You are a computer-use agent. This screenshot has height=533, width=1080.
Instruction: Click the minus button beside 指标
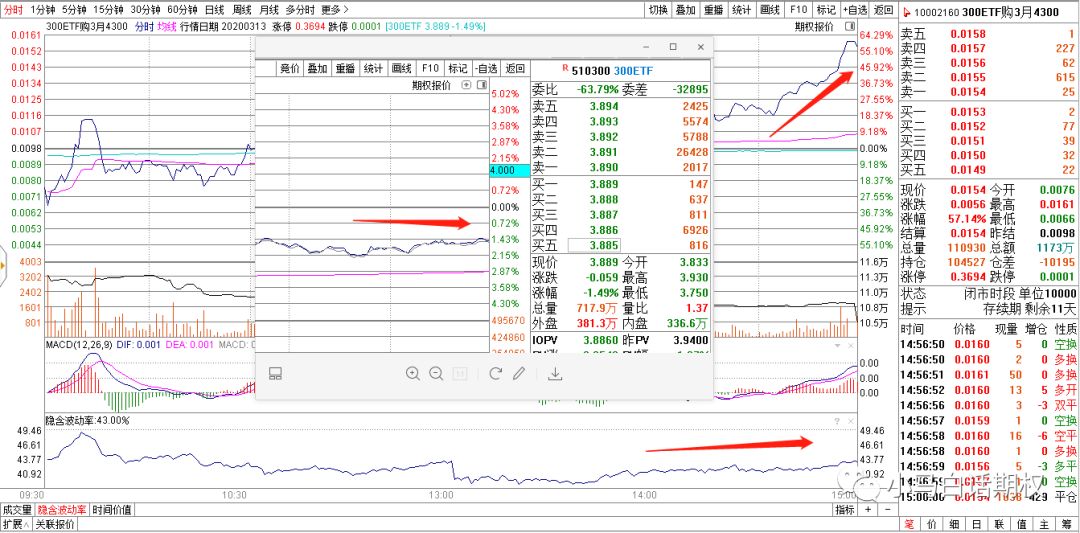[x=887, y=510]
